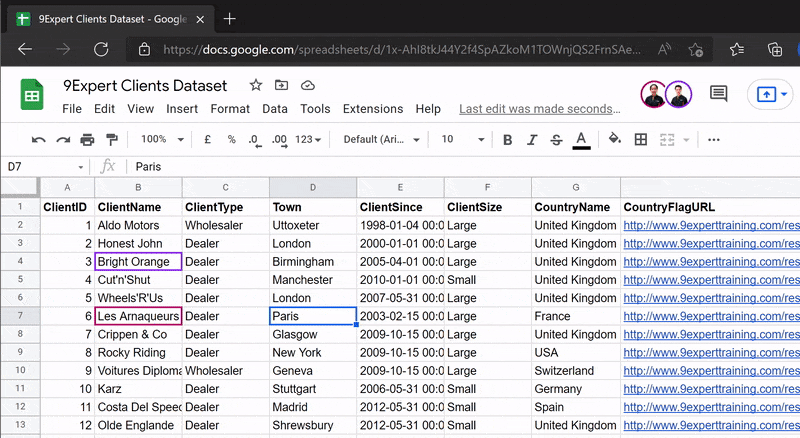The width and height of the screenshot is (800, 438).
Task: Select the Paint format tool
Action: 111,140
